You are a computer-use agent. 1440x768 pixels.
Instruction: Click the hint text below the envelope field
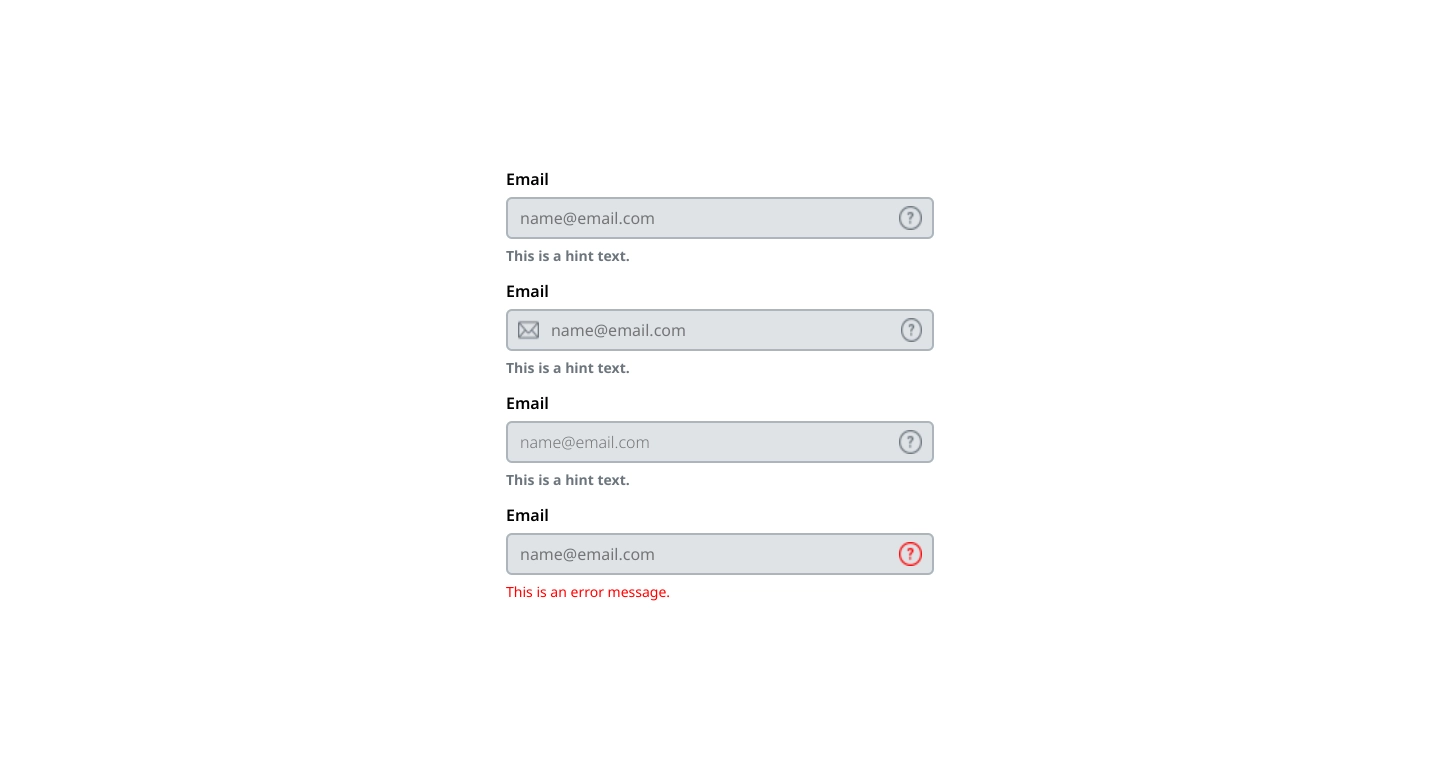pos(568,368)
